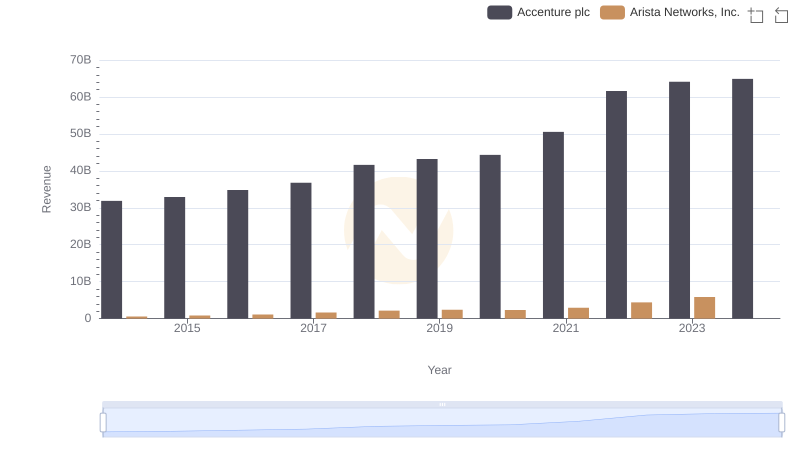Click the data zoom top drag bar

[442, 404]
